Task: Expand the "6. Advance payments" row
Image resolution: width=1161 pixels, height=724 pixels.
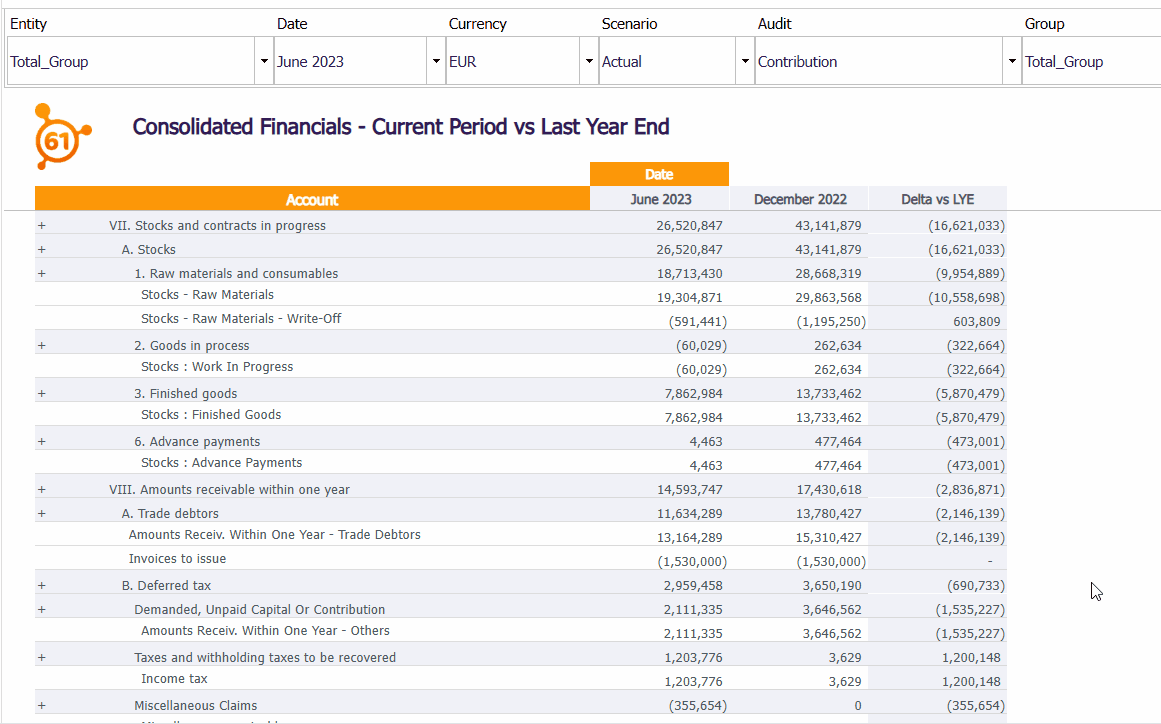Action: [41, 441]
